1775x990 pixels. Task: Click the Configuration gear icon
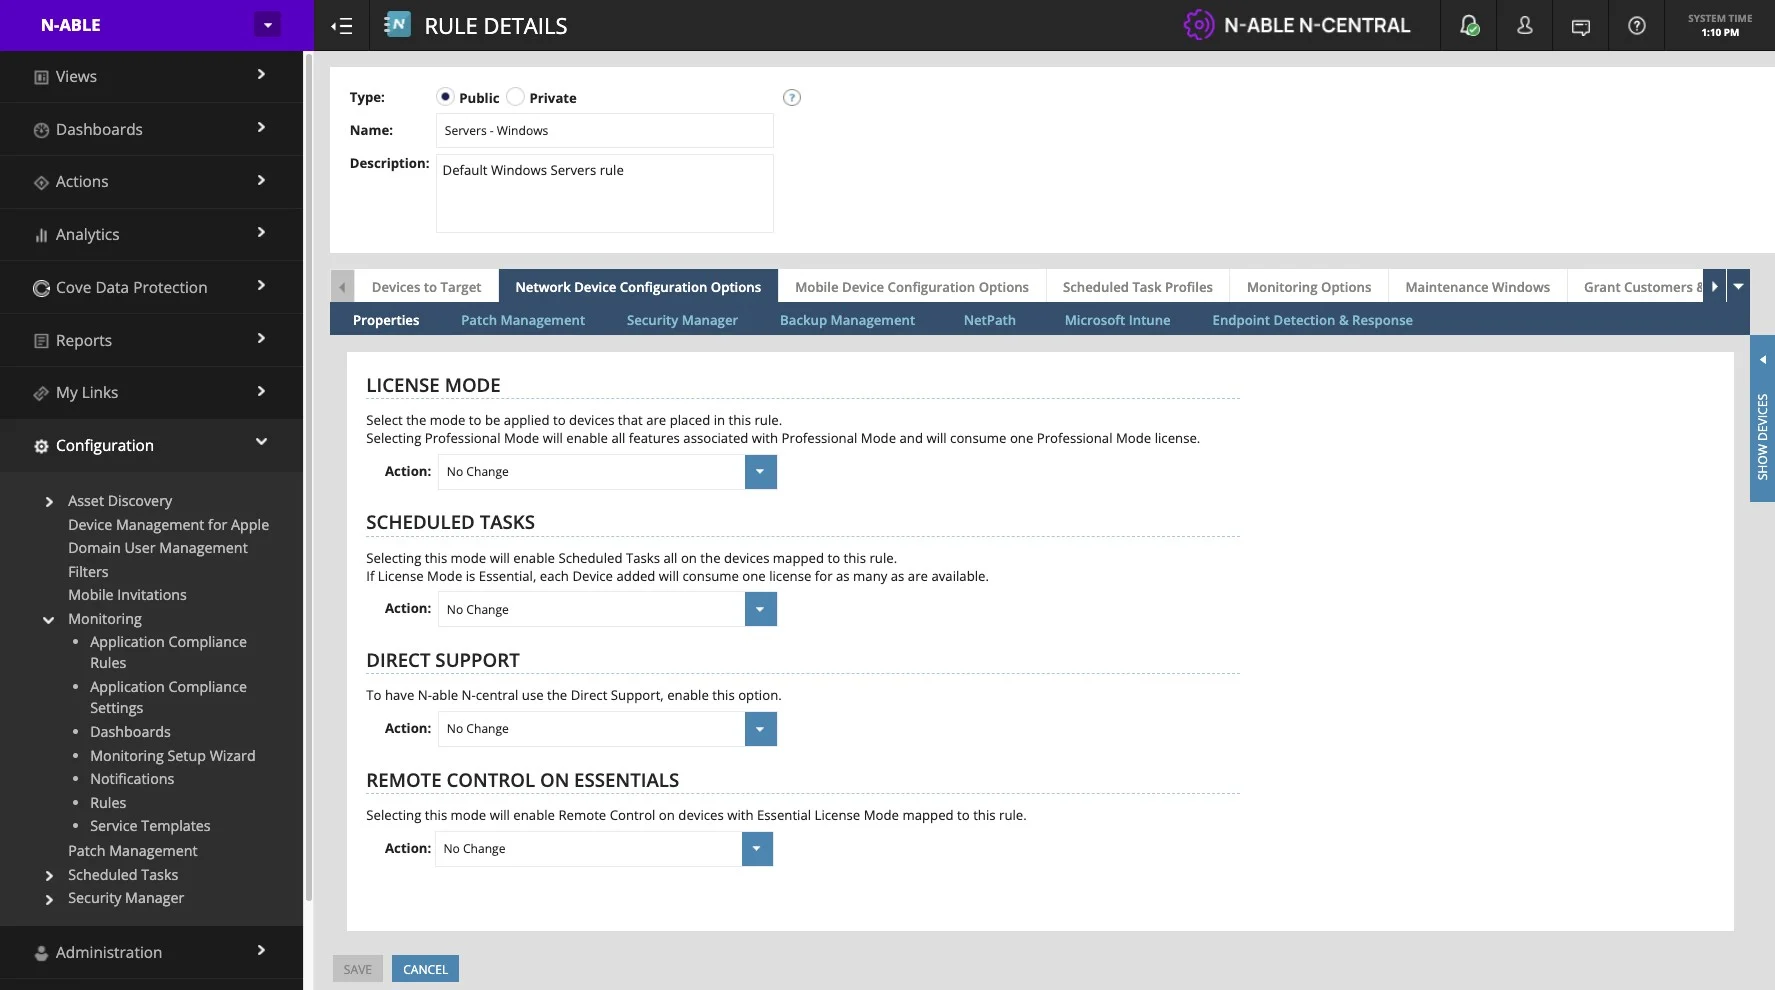41,446
